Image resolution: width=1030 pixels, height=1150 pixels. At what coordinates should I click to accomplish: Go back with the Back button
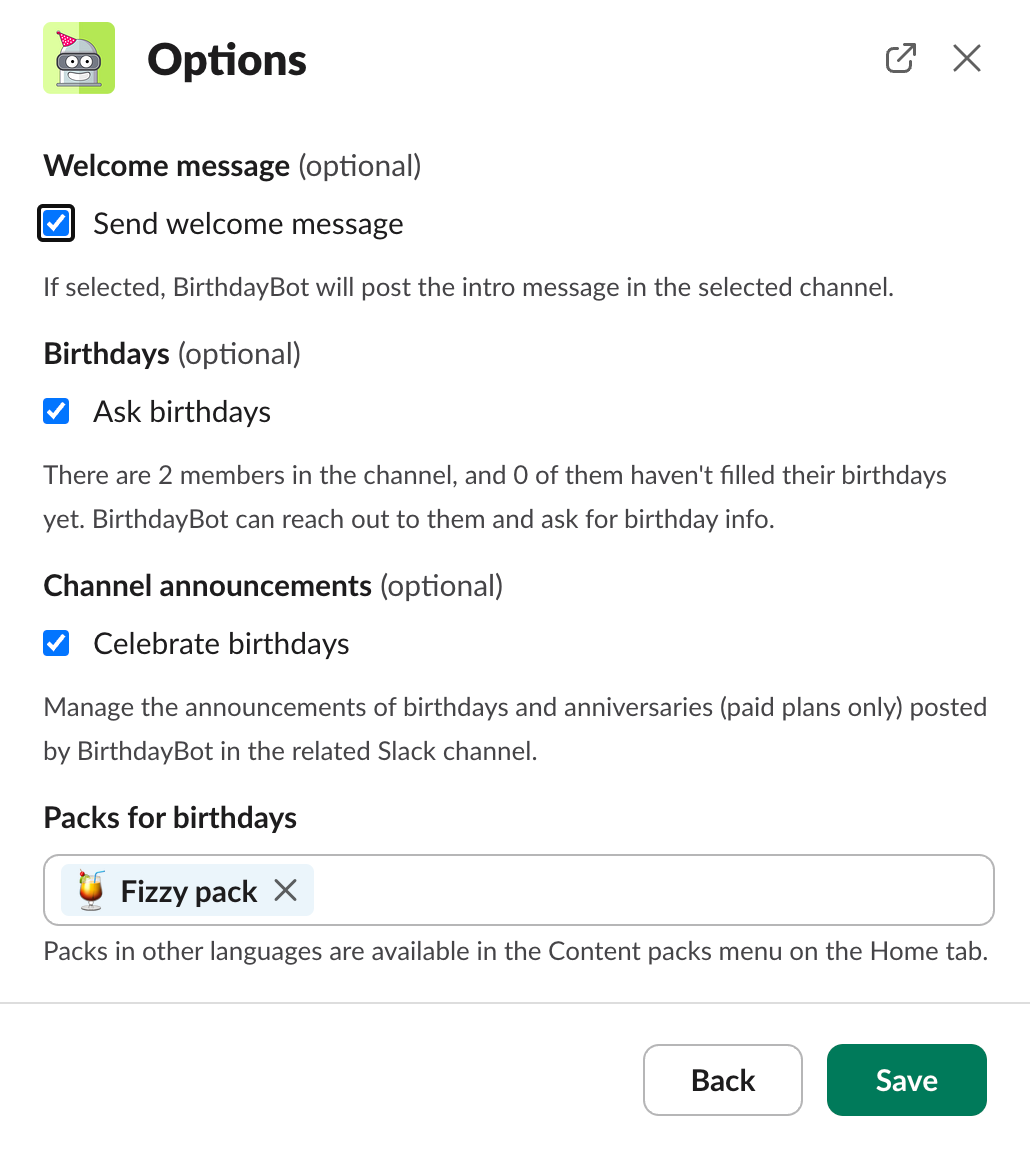pyautogui.click(x=723, y=1080)
